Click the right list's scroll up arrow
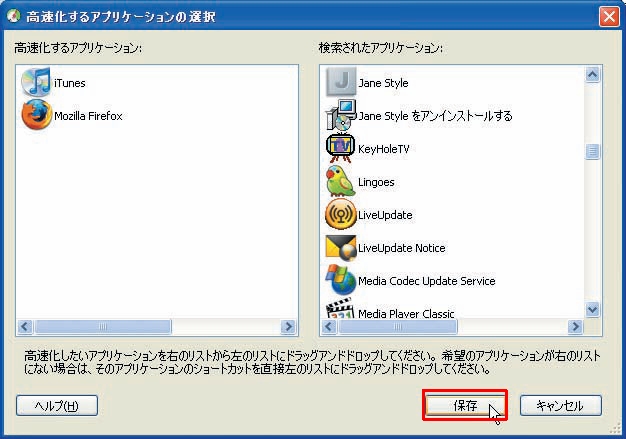This screenshot has width=626, height=439. pyautogui.click(x=592, y=74)
